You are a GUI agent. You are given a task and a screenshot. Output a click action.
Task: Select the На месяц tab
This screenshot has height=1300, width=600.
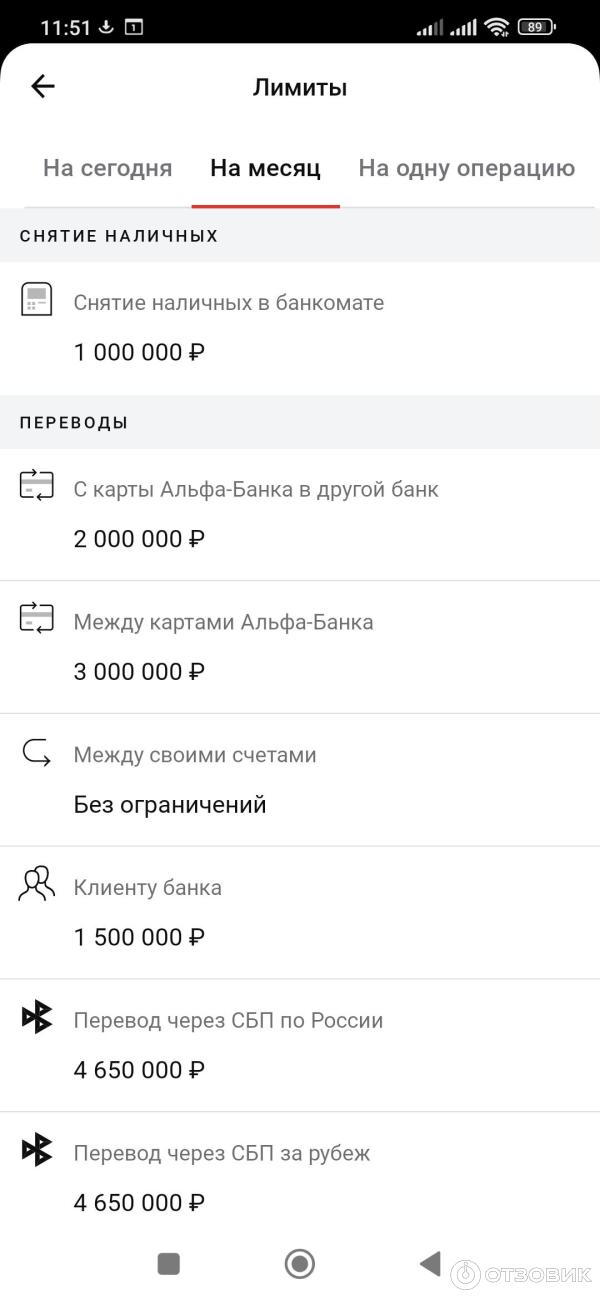(x=265, y=168)
